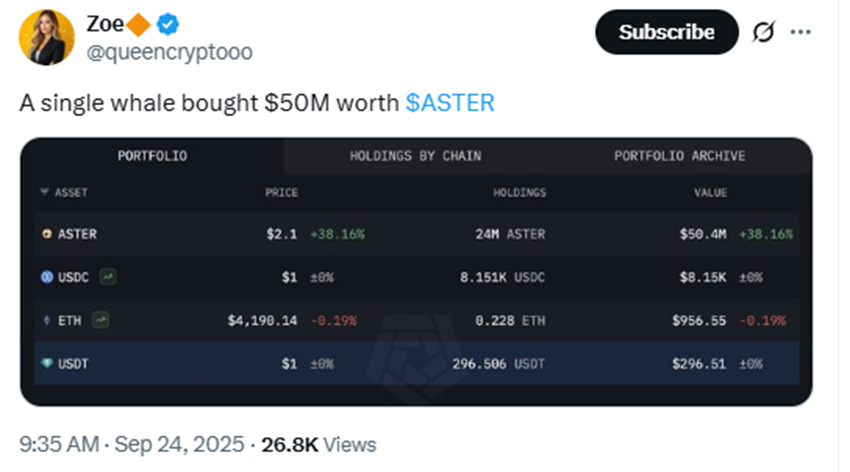
Task: Switch to the Portfolio tab
Action: tap(152, 156)
